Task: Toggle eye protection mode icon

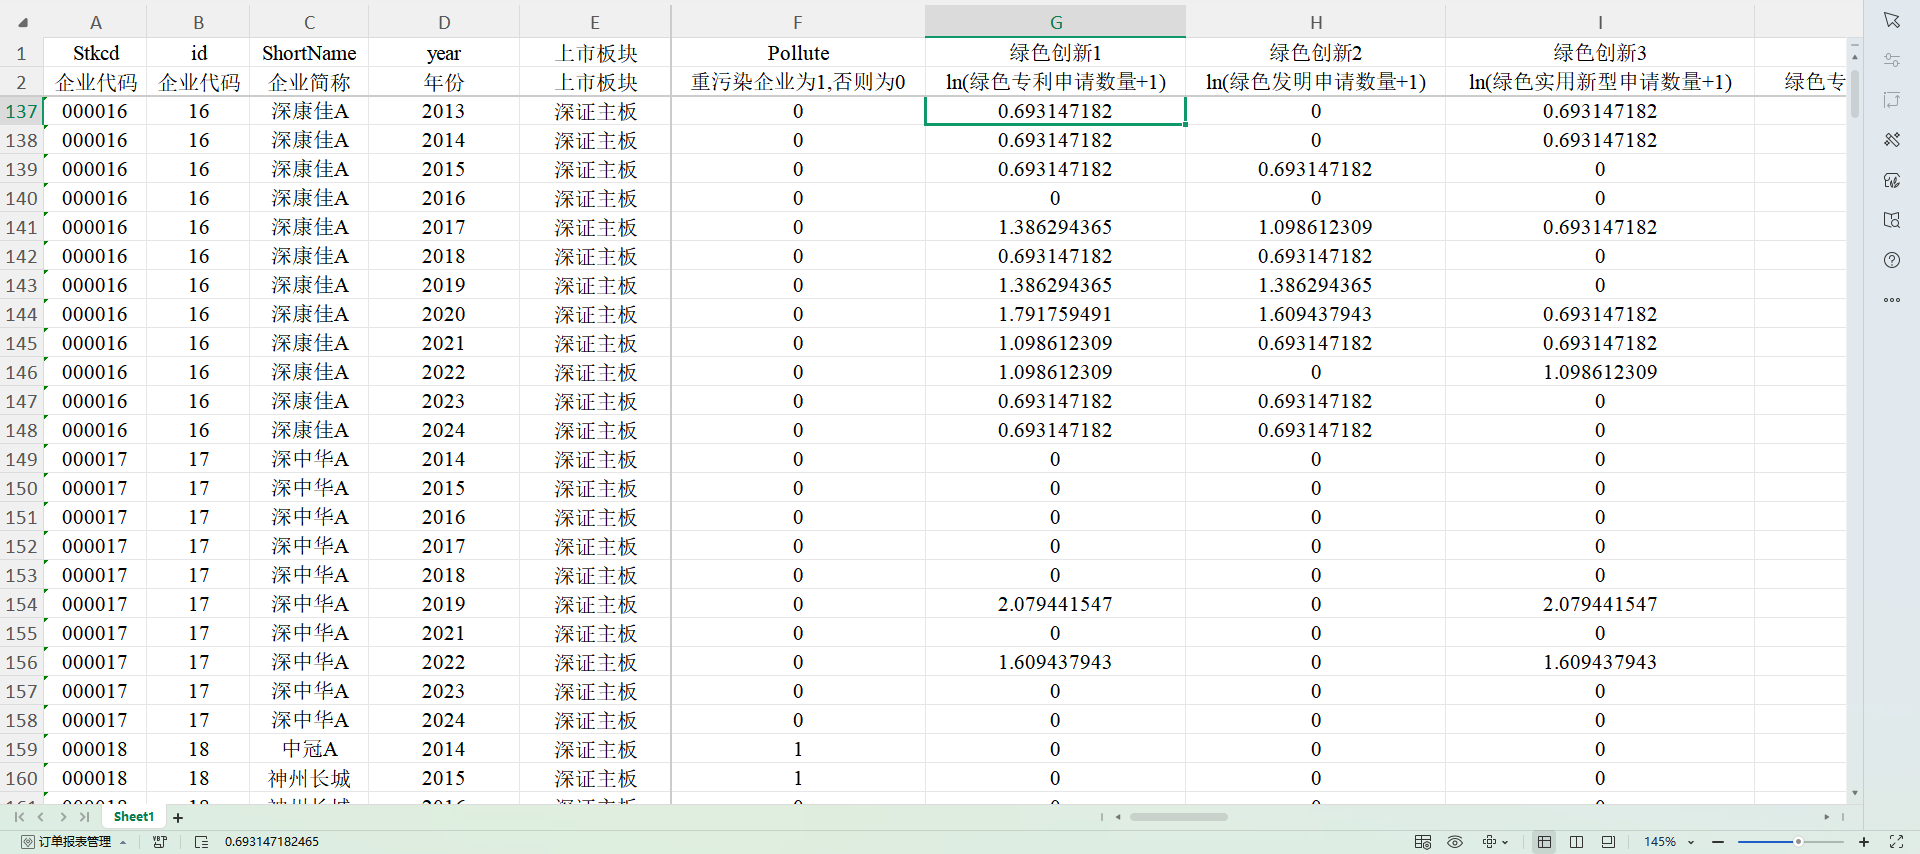Action: point(1455,842)
